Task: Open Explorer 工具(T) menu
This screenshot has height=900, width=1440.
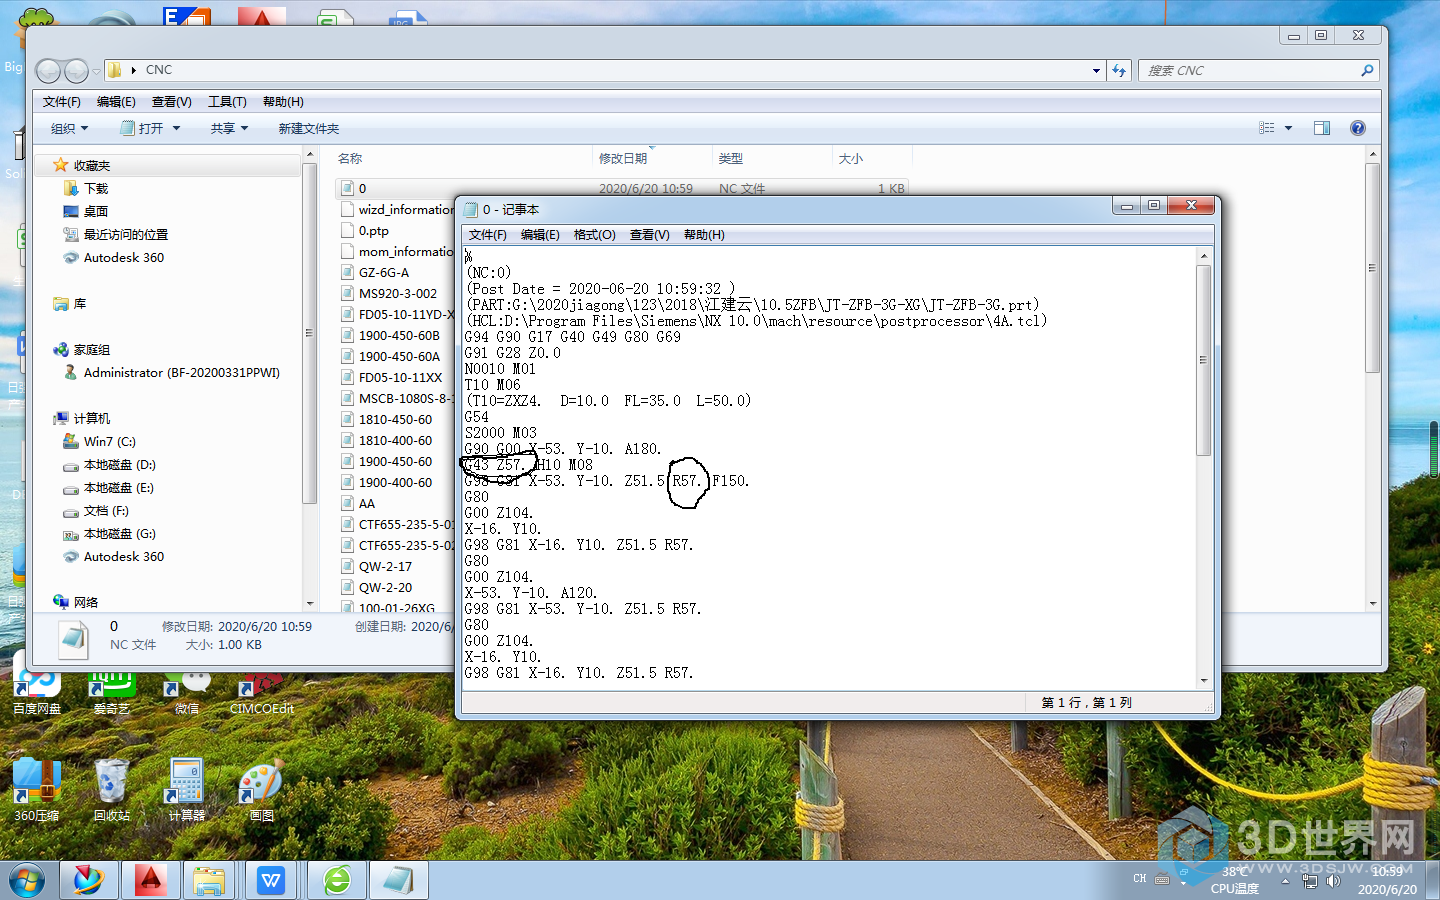Action: pos(227,102)
